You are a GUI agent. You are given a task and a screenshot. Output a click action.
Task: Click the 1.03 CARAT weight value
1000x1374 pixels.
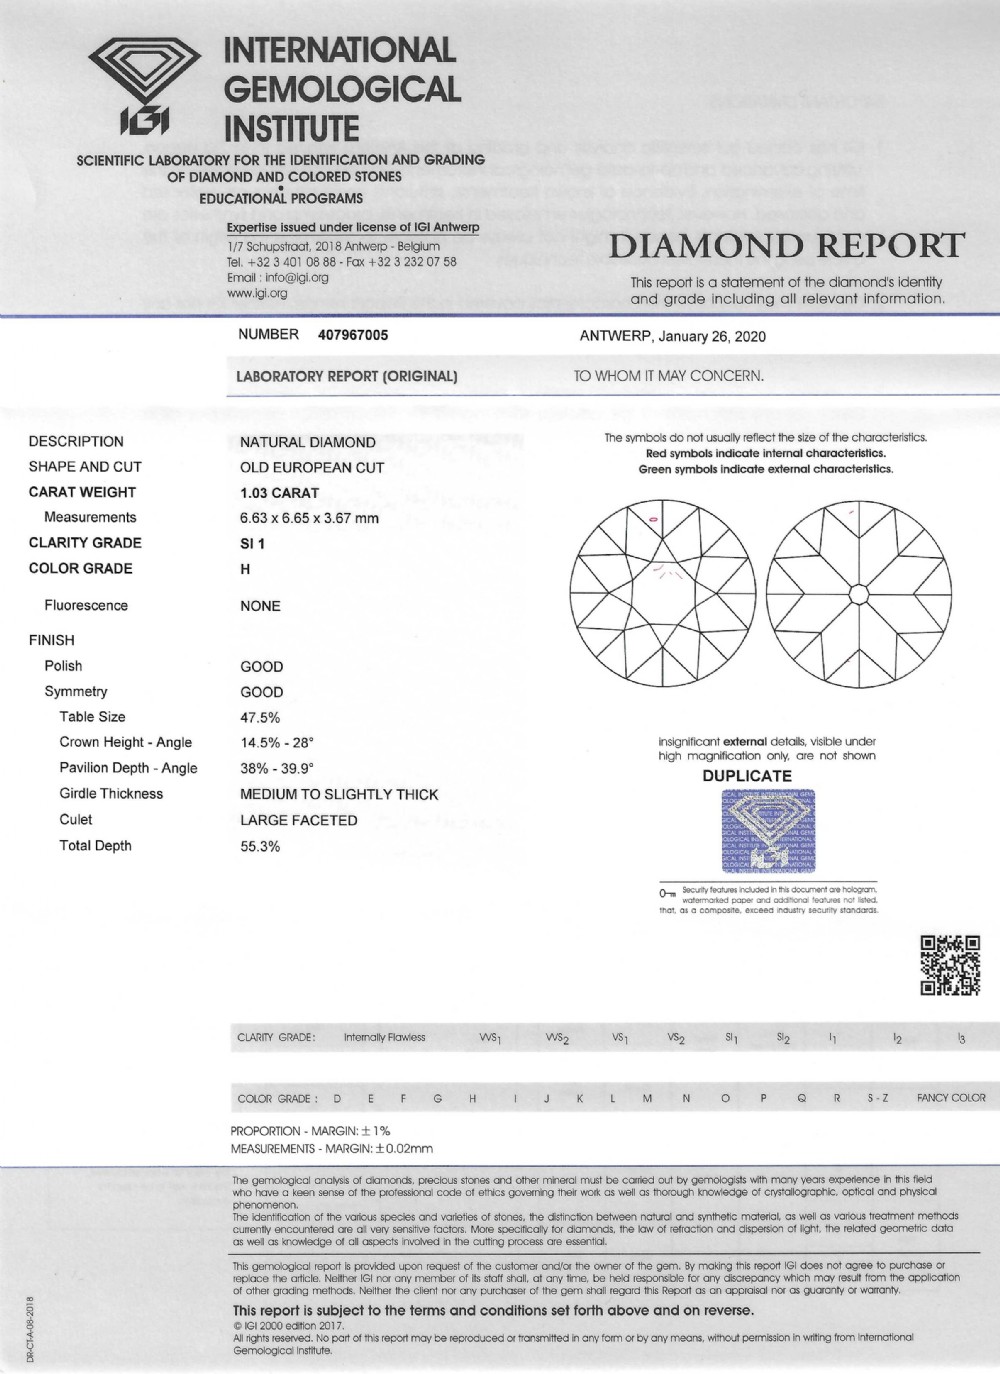click(x=279, y=493)
